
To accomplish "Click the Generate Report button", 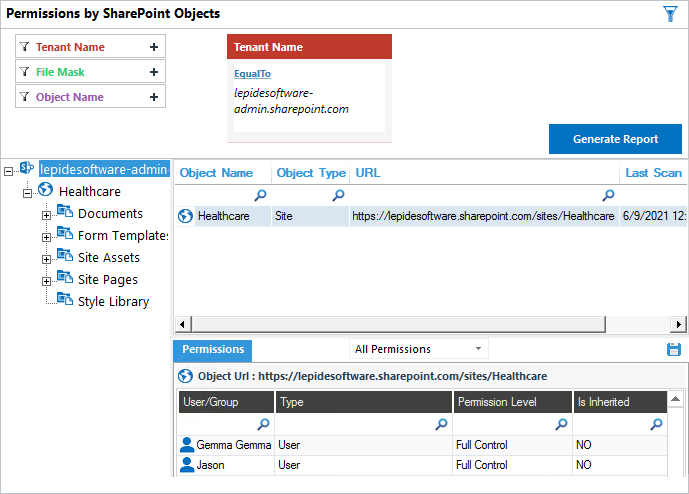I will [x=615, y=139].
